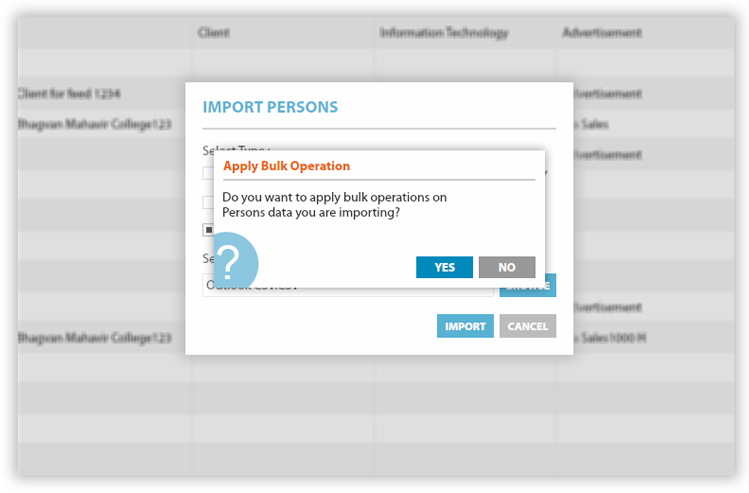The height and width of the screenshot is (493, 749).
Task: Click the CANCEL button in Import Persons
Action: pyautogui.click(x=528, y=326)
